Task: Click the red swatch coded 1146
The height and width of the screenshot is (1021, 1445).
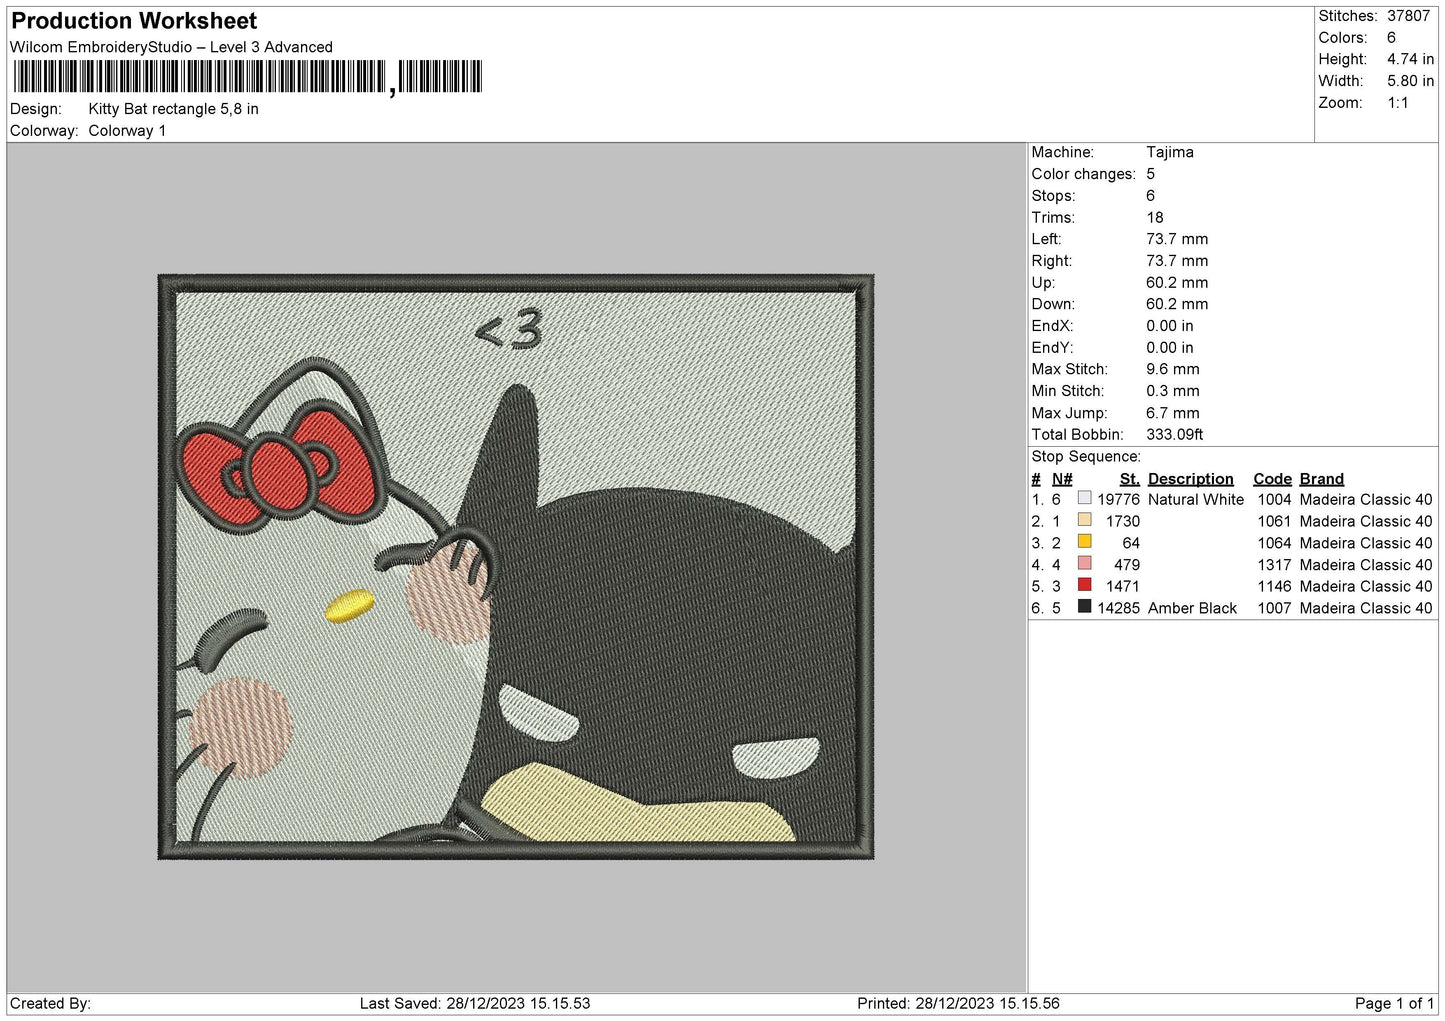Action: pyautogui.click(x=1084, y=585)
